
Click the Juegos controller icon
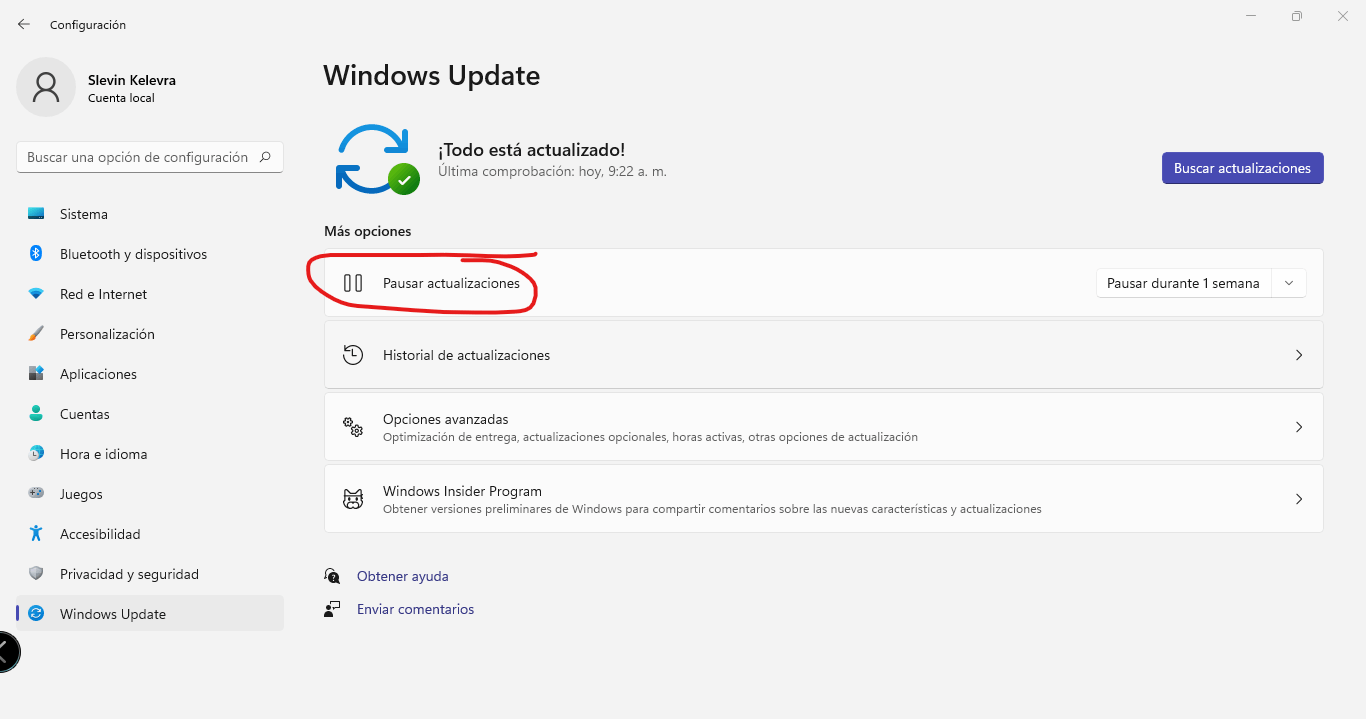(x=36, y=494)
